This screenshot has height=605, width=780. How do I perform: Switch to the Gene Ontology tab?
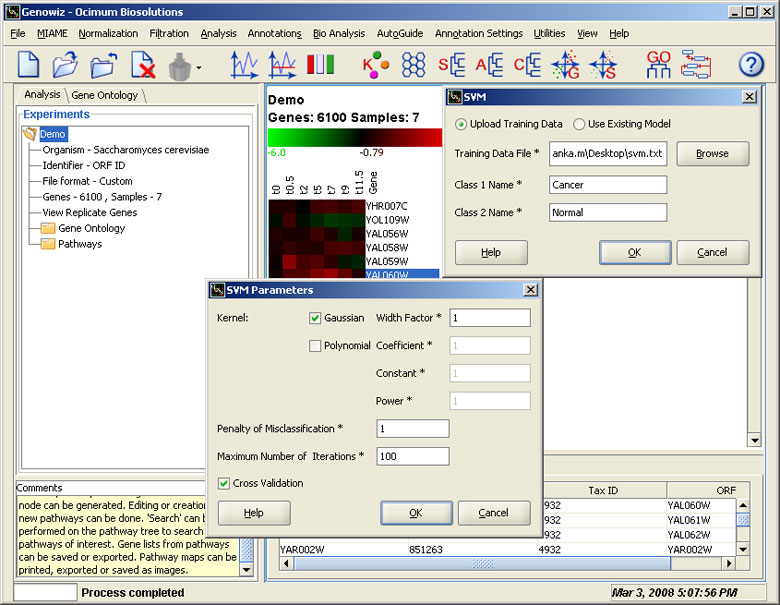(x=104, y=95)
